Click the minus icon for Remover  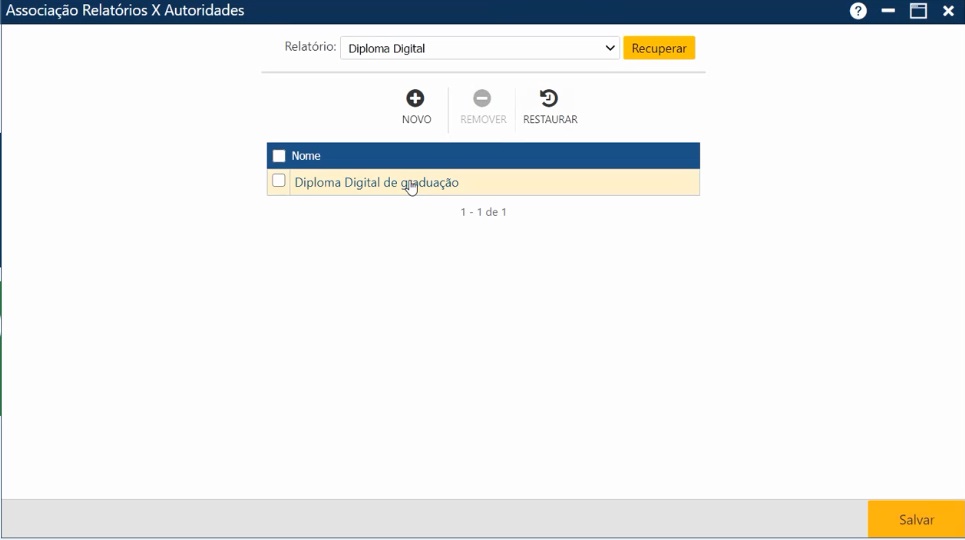click(482, 98)
